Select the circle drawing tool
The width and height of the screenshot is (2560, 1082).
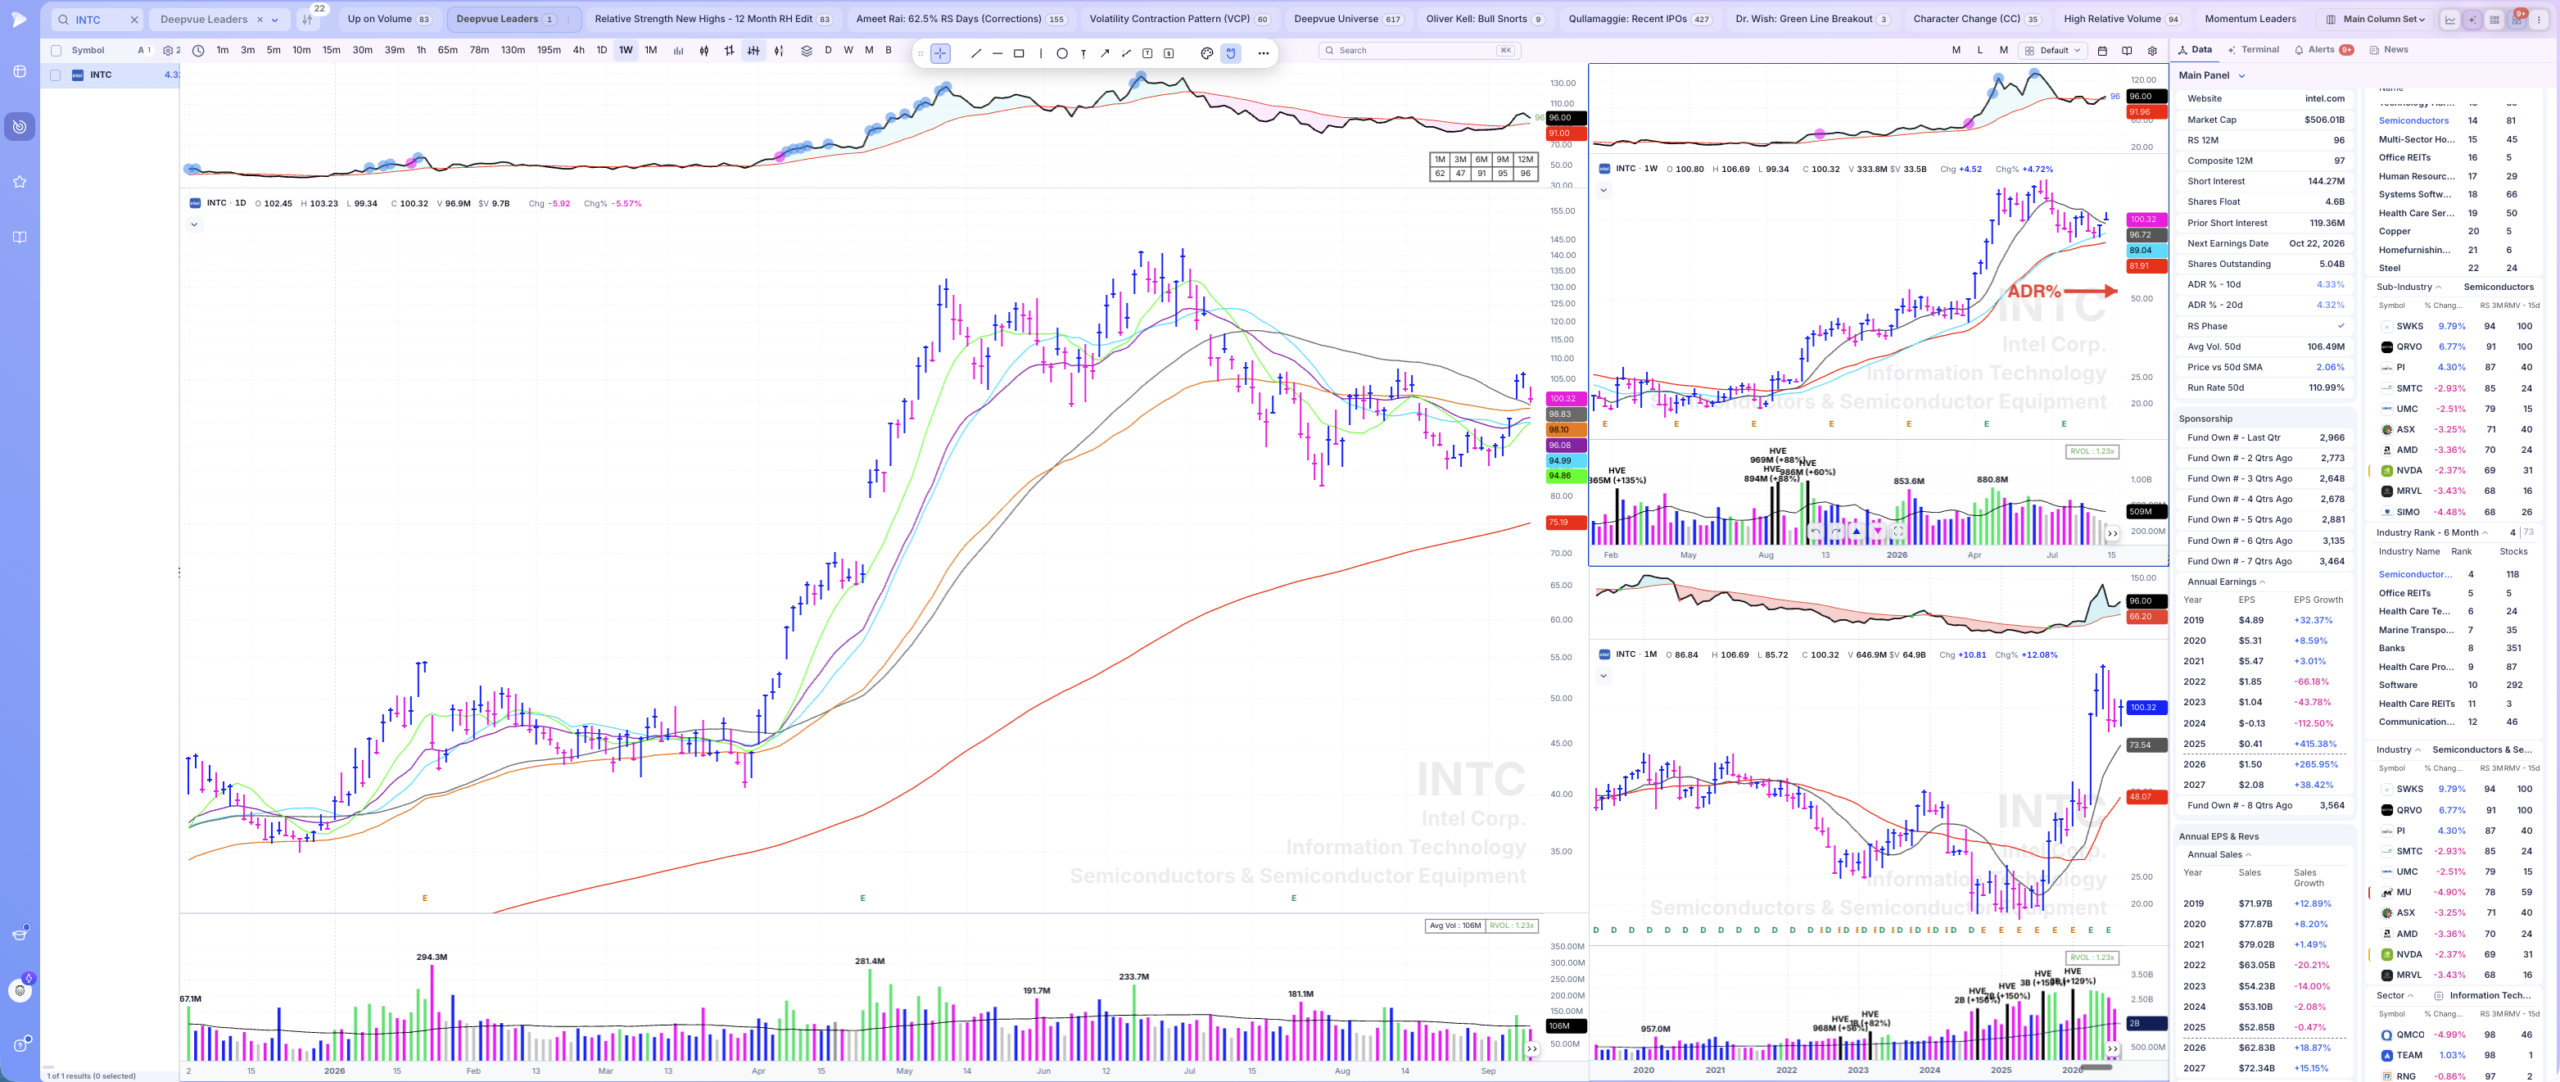(x=1062, y=53)
